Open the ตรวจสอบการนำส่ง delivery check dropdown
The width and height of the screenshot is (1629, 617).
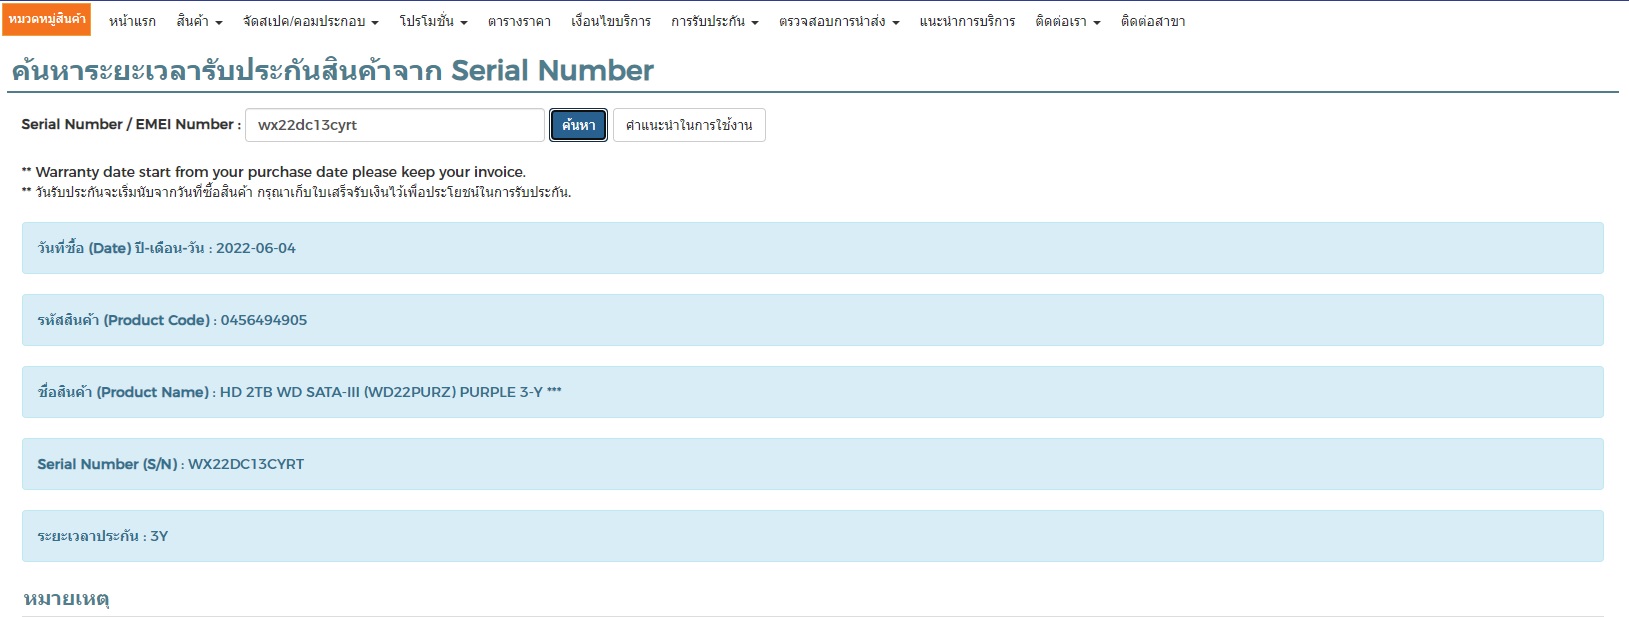(x=838, y=21)
